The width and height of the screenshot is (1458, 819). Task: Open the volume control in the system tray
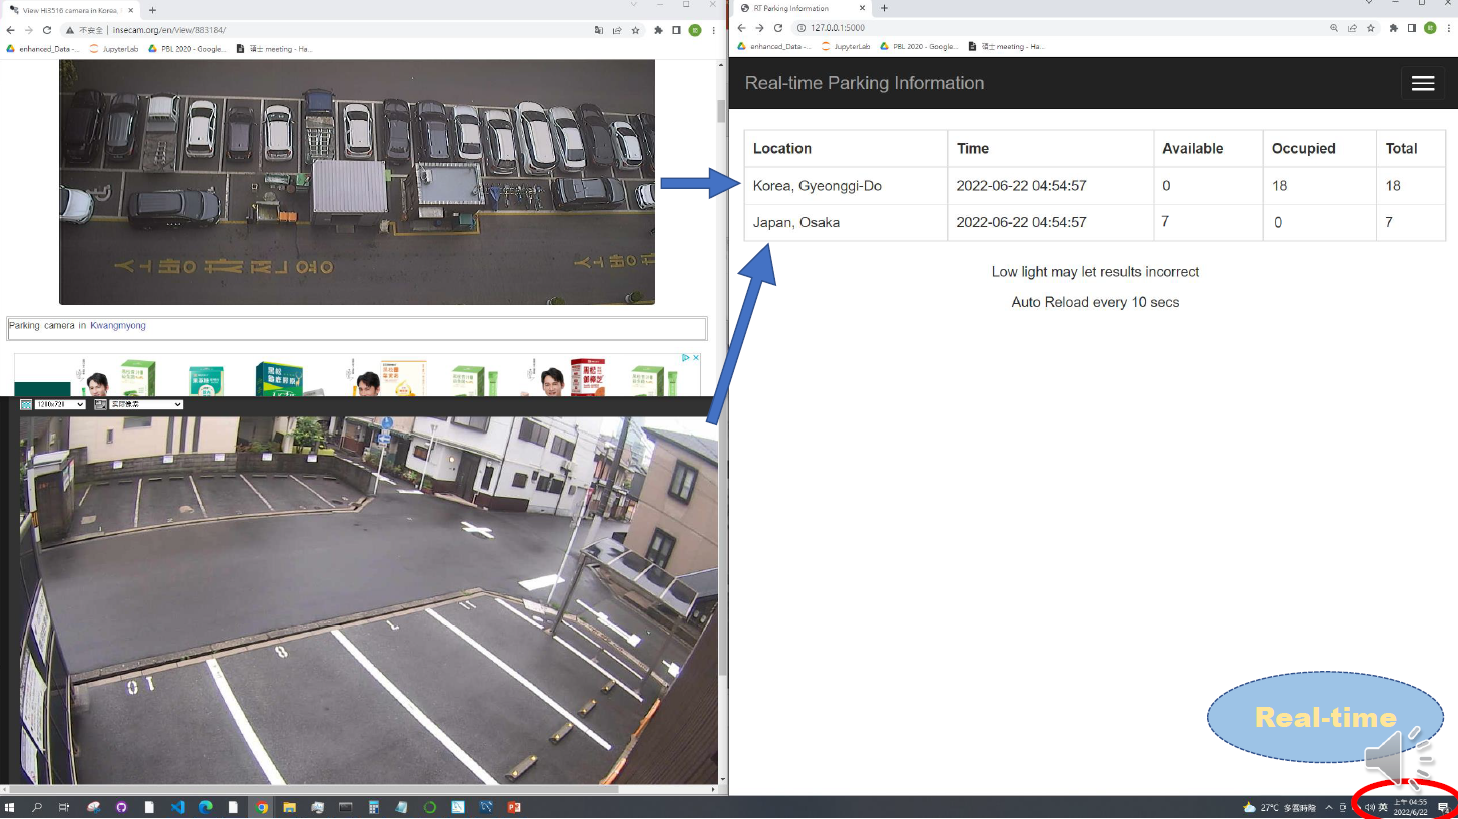(1369, 807)
